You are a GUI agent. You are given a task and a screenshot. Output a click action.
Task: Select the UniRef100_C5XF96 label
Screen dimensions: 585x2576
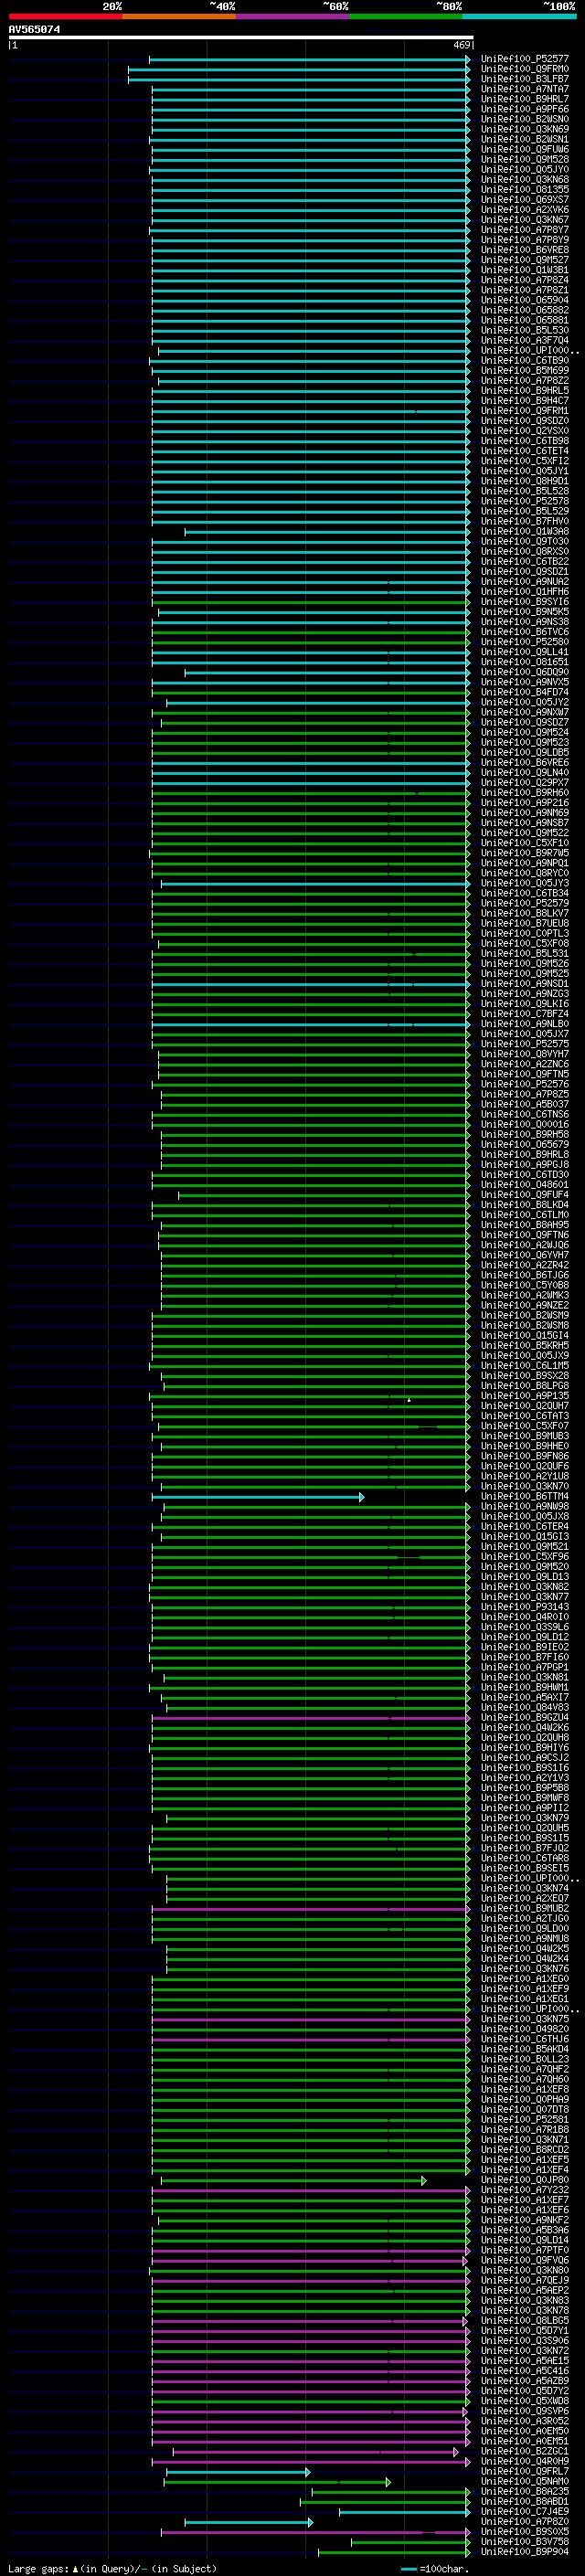525,1556
